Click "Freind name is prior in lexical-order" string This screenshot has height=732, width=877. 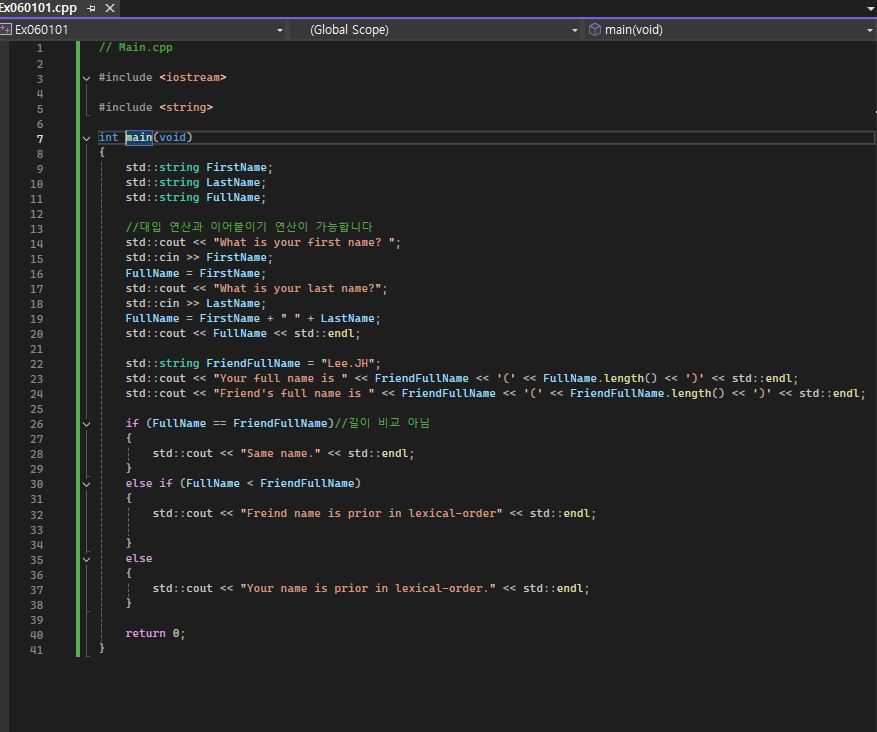[x=371, y=513]
